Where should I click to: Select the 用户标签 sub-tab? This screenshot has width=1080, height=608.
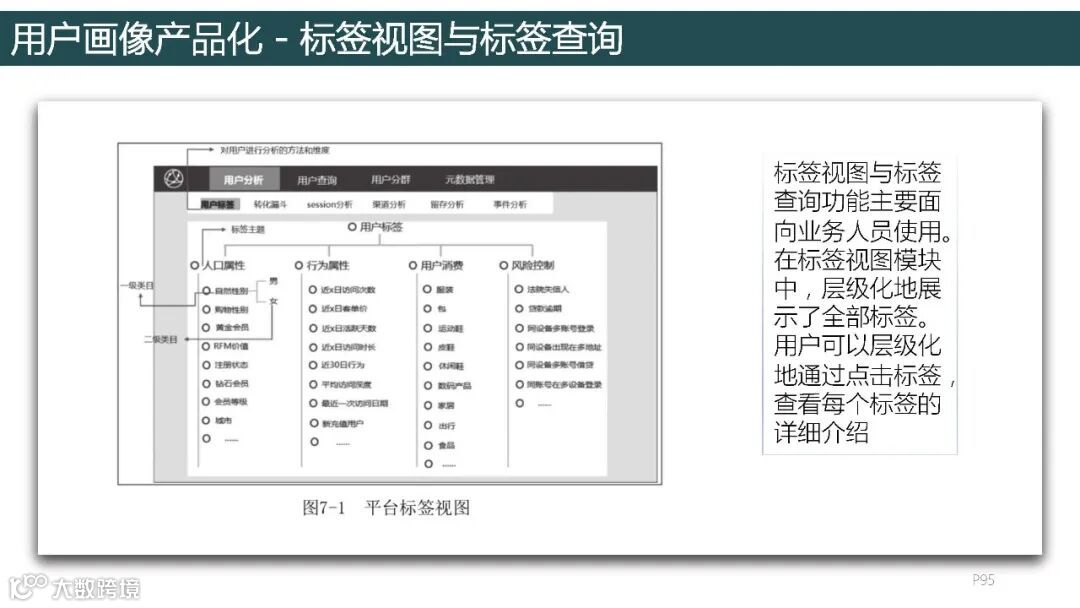(x=218, y=205)
